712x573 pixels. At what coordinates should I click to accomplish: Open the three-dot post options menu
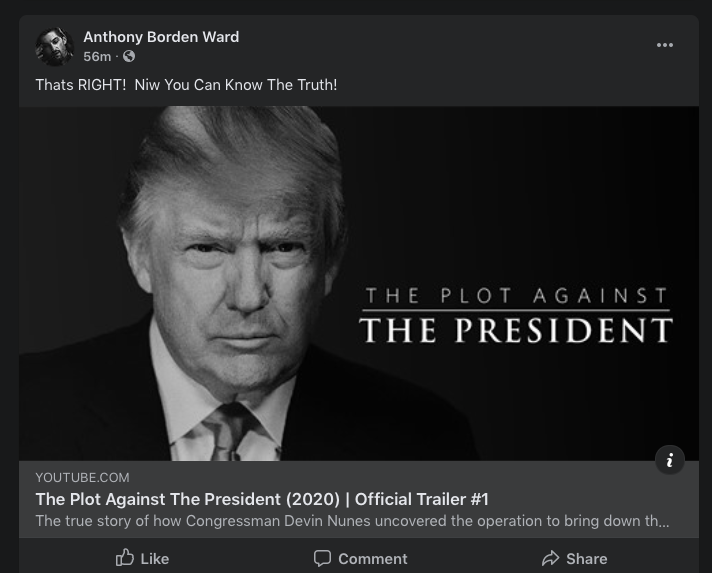665,45
